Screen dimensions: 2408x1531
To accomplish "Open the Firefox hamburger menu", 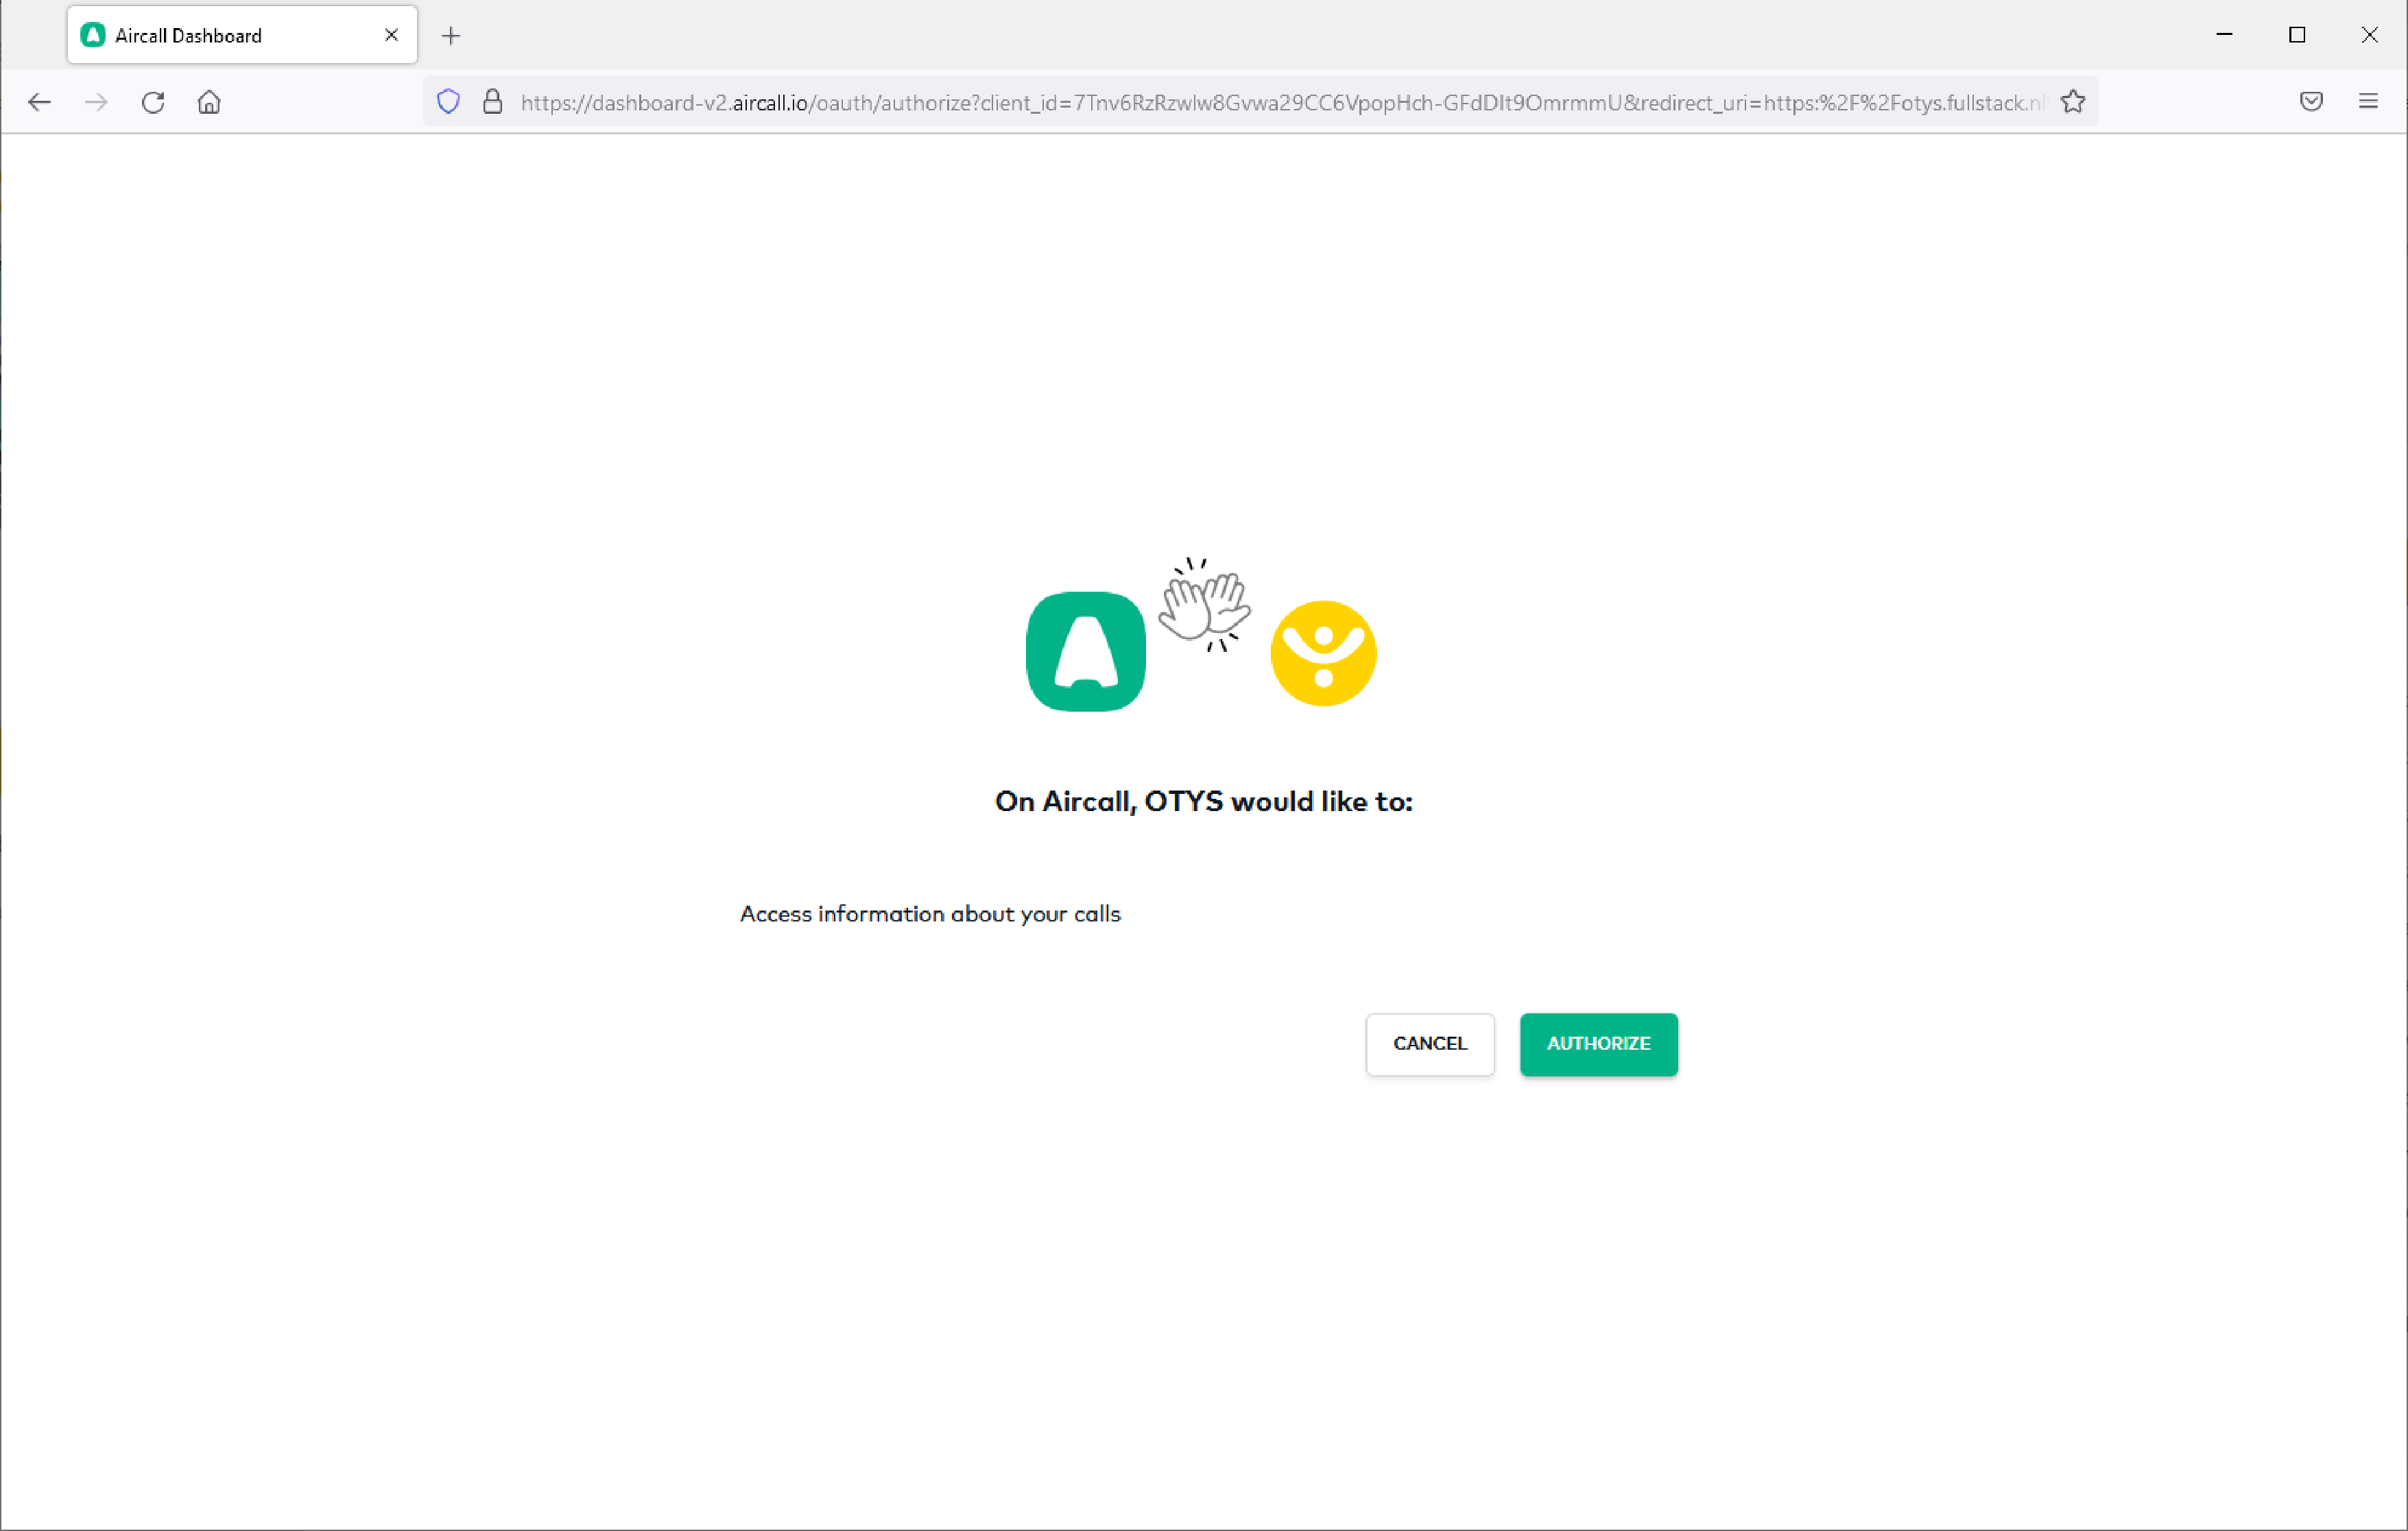I will tap(2368, 102).
